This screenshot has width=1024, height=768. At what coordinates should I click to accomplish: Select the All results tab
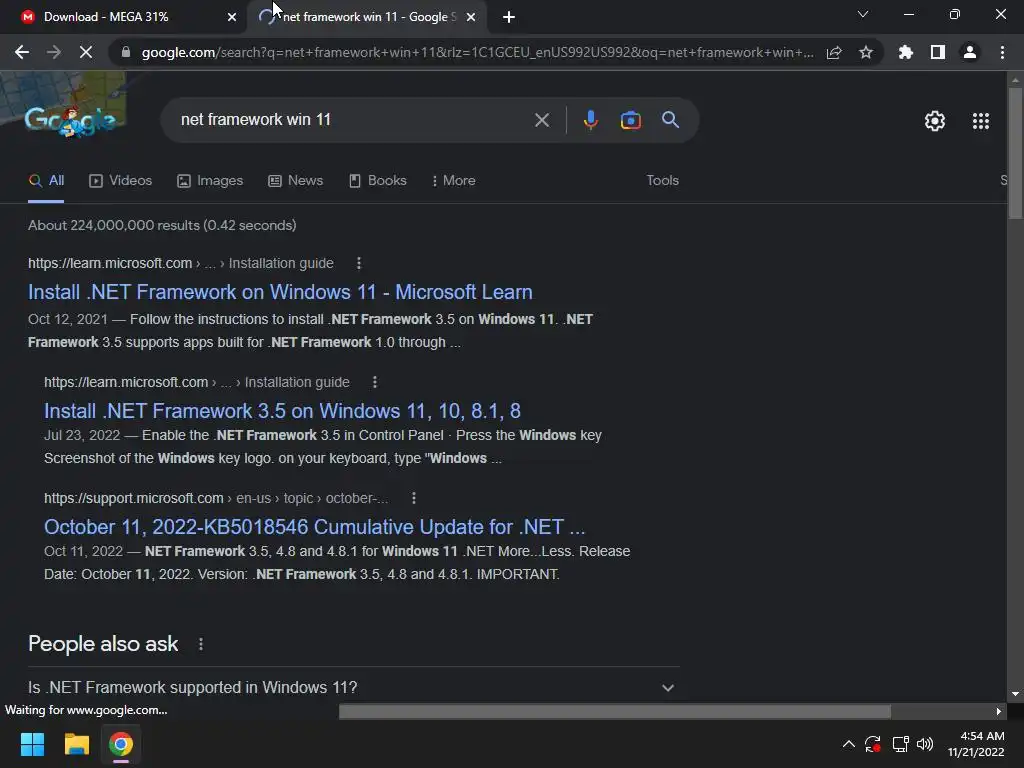[x=46, y=181]
